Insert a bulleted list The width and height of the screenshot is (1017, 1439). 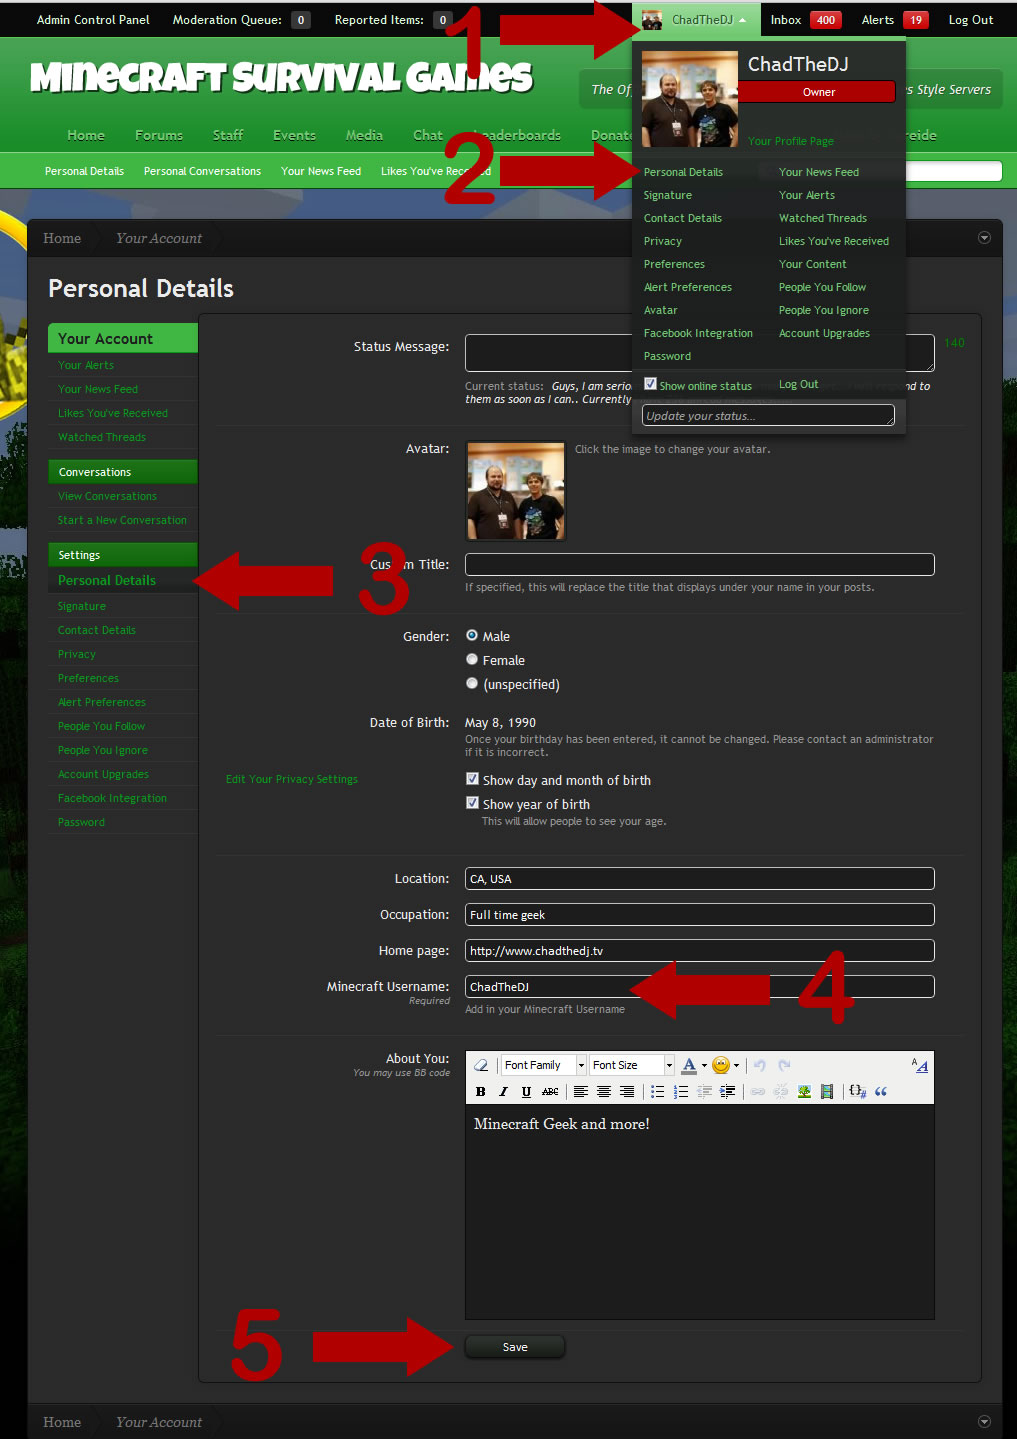[x=657, y=1091]
